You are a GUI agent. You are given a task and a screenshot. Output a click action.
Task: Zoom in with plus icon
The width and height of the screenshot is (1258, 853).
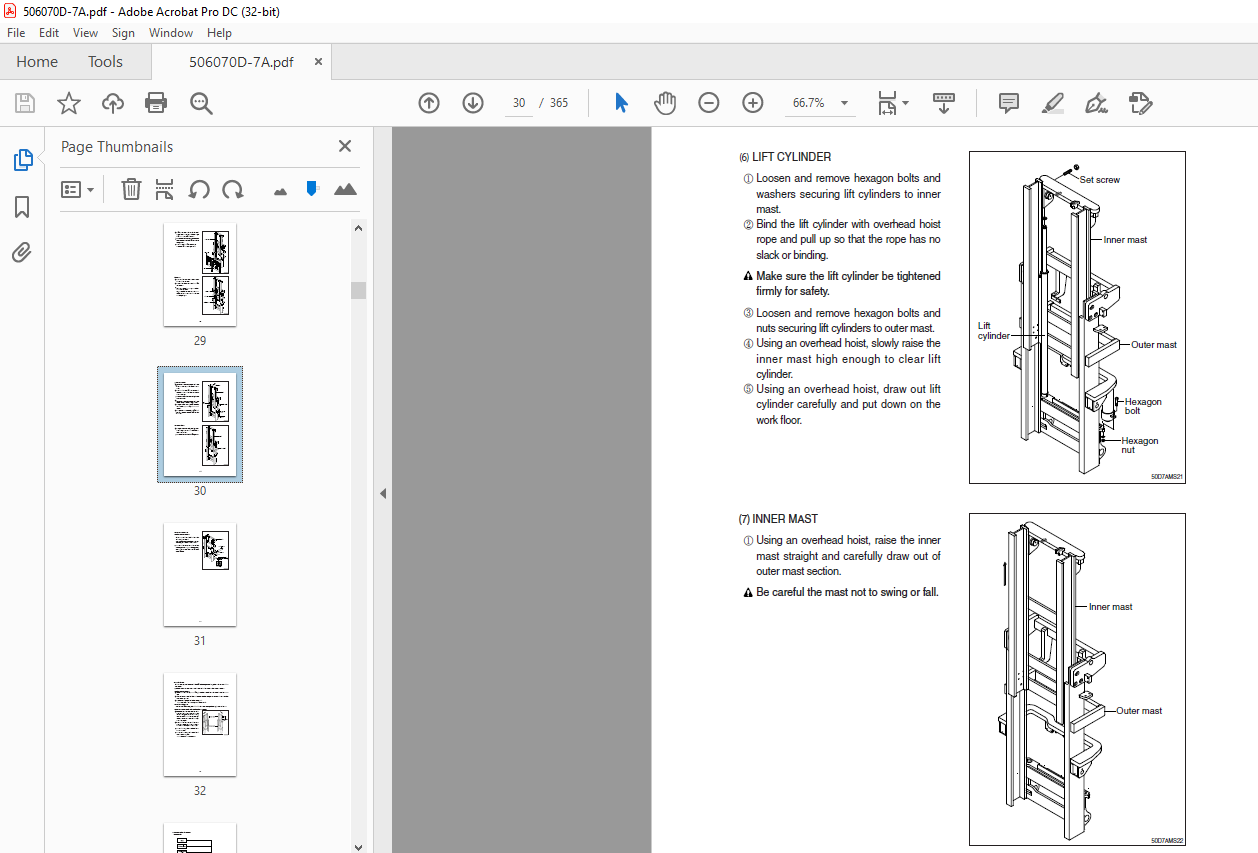pos(753,103)
